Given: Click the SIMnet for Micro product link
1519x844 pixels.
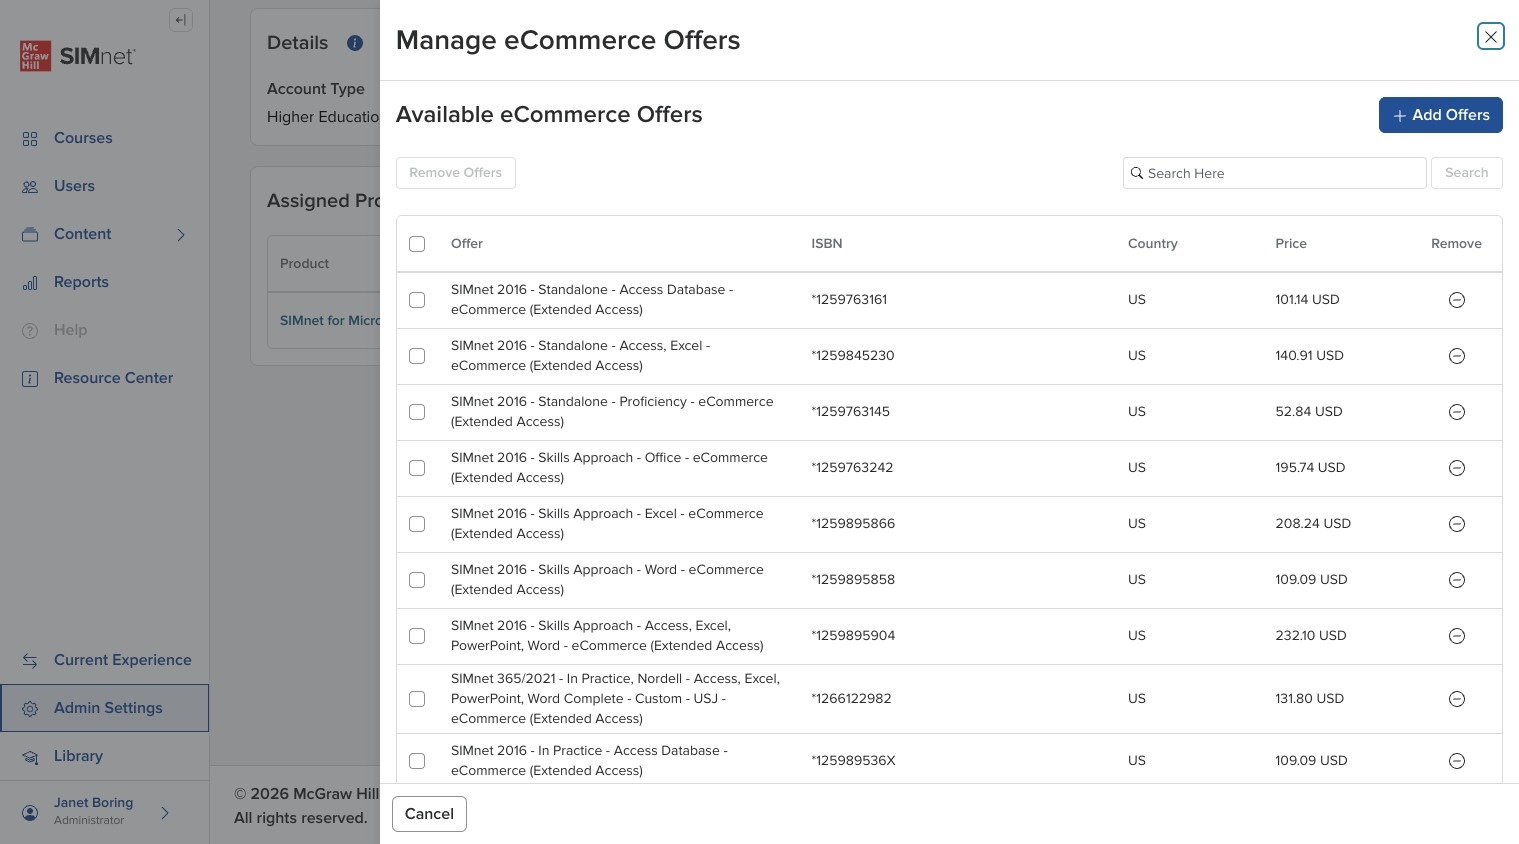Looking at the screenshot, I should (x=330, y=321).
